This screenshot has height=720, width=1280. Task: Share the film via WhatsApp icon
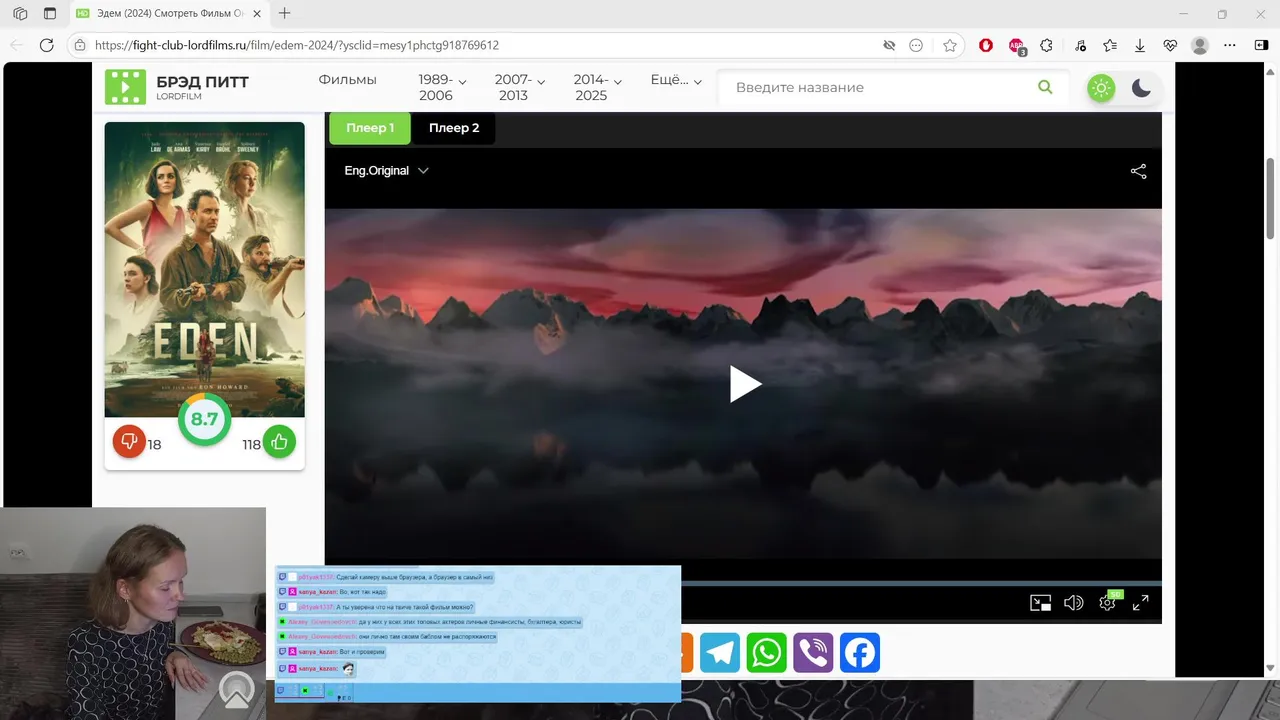(x=767, y=653)
